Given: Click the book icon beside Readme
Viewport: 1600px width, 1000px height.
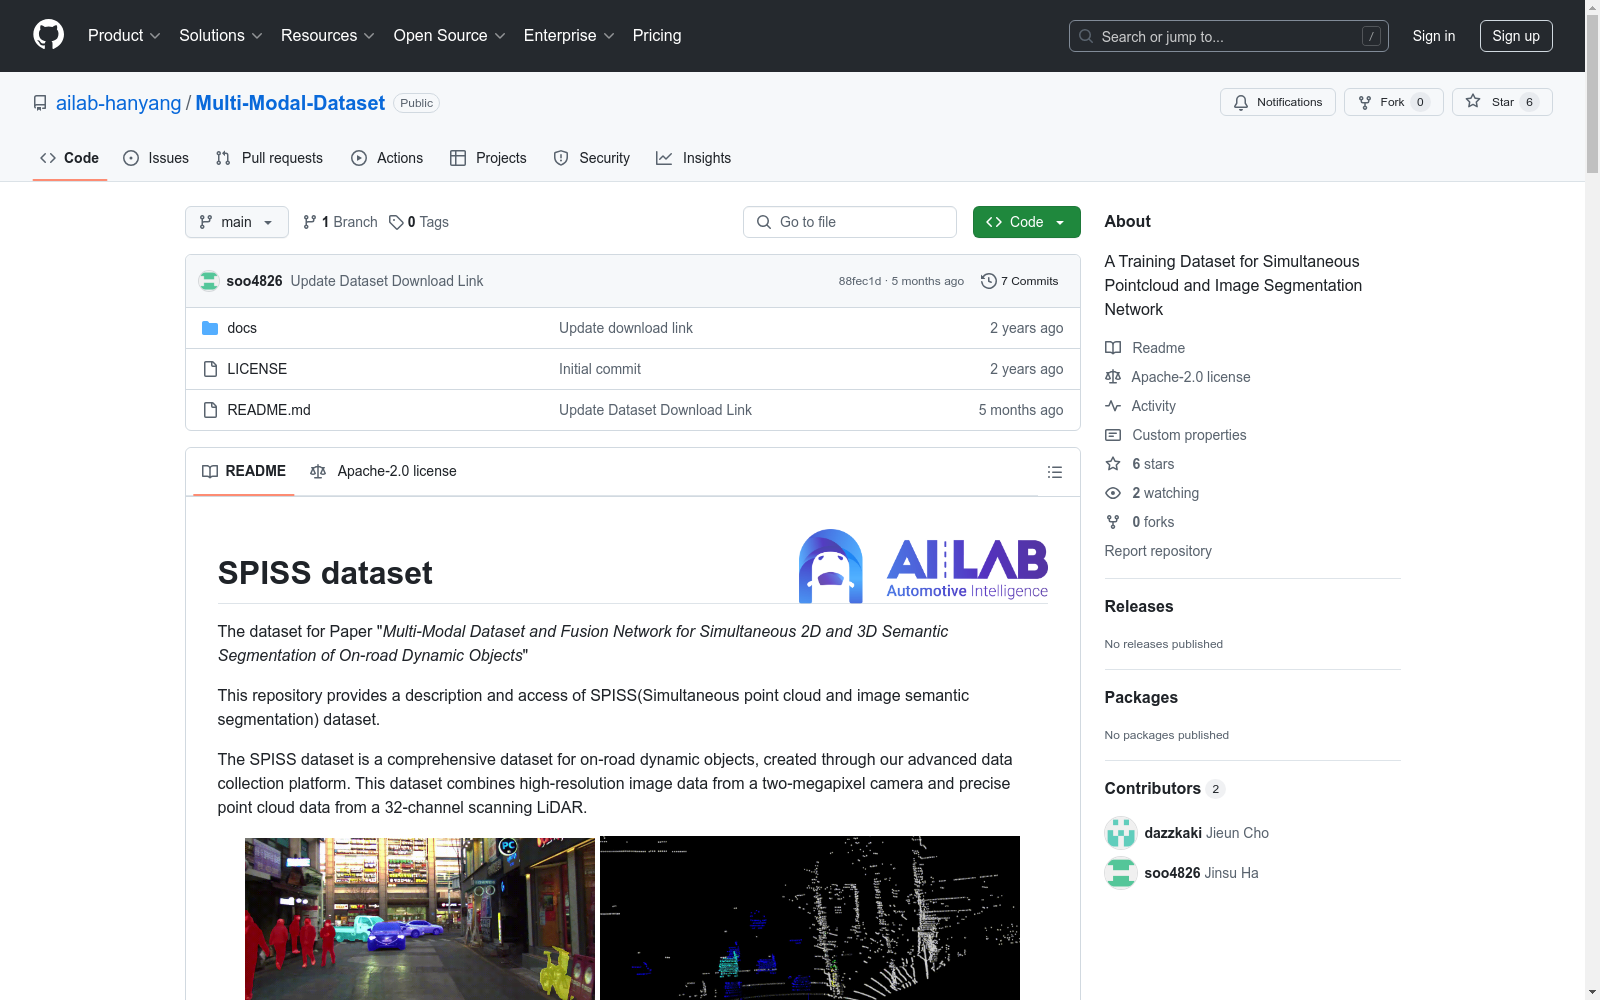Looking at the screenshot, I should pyautogui.click(x=1113, y=348).
